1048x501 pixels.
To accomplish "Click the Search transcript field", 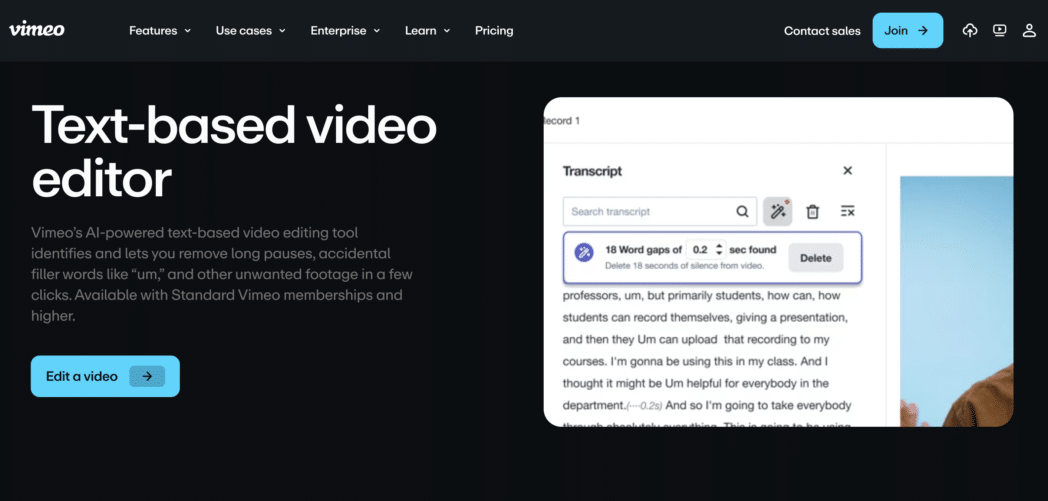I will tap(660, 212).
